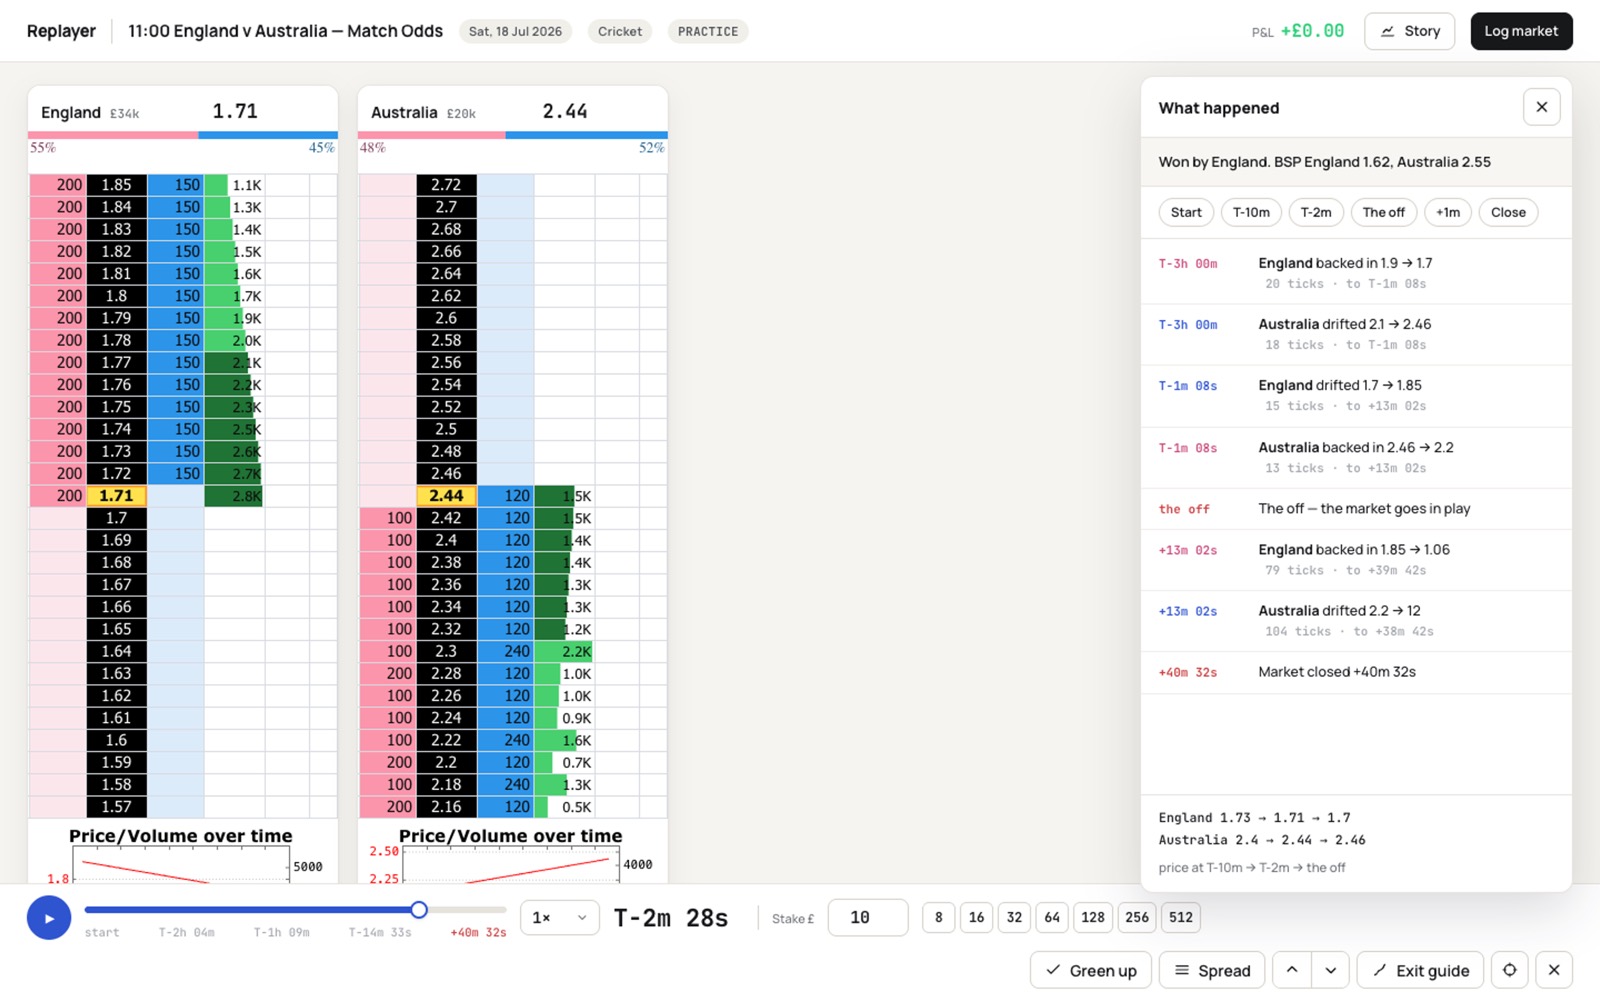The width and height of the screenshot is (1600, 1000).
Task: Select stake preset 128
Action: click(x=1093, y=917)
